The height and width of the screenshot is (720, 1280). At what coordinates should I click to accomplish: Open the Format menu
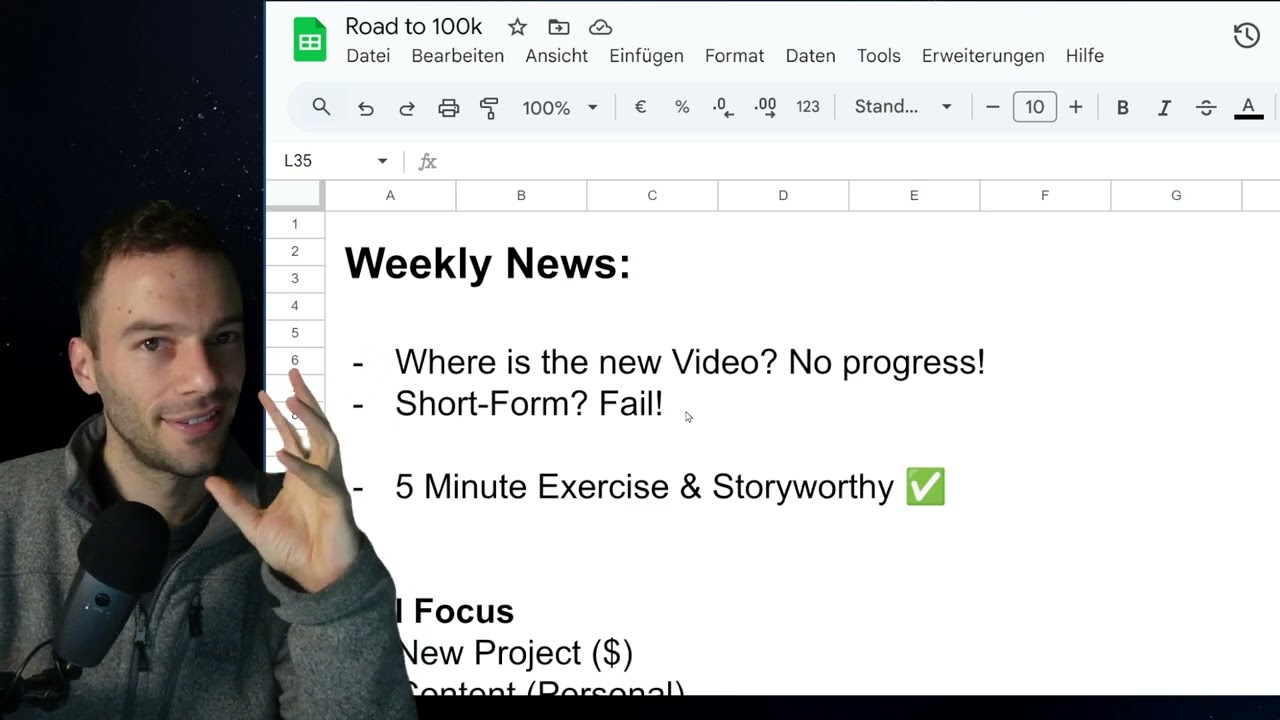tap(734, 56)
